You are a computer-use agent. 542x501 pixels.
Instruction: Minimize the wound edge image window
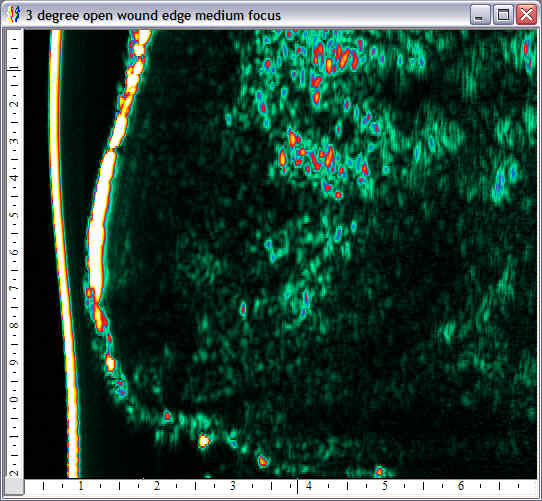(x=480, y=15)
